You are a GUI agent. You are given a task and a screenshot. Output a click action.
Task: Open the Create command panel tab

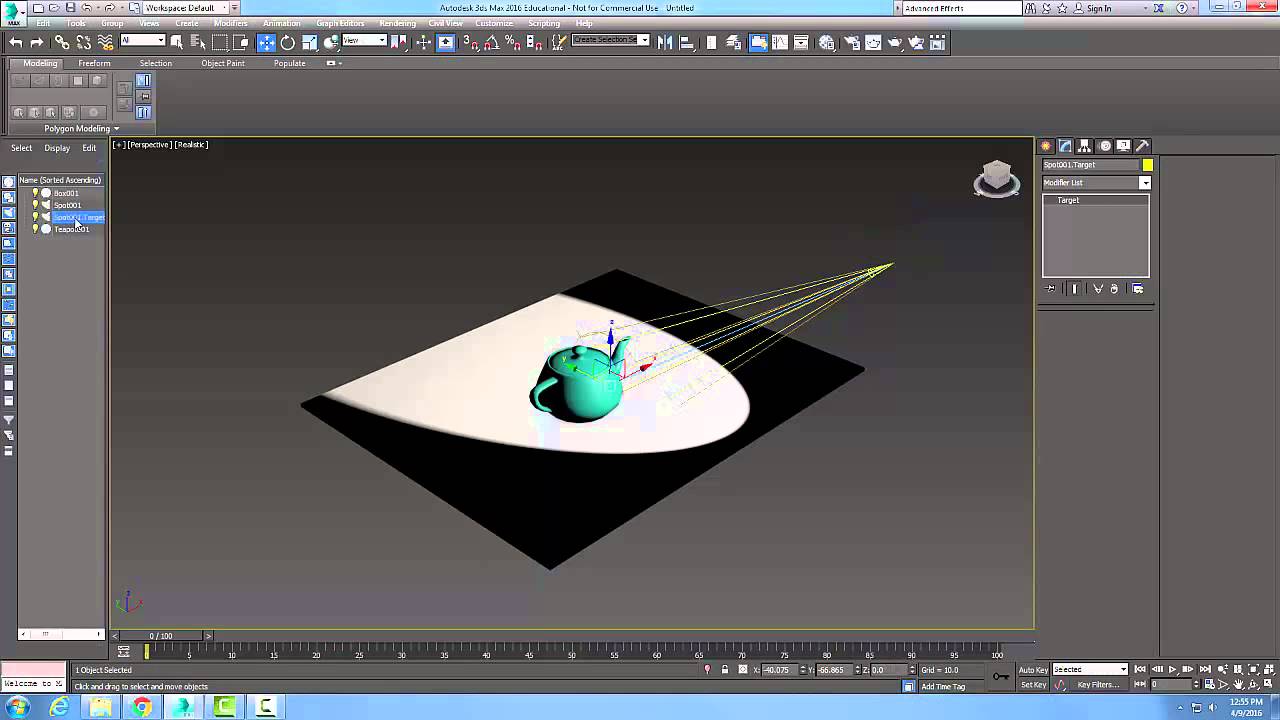1046,146
